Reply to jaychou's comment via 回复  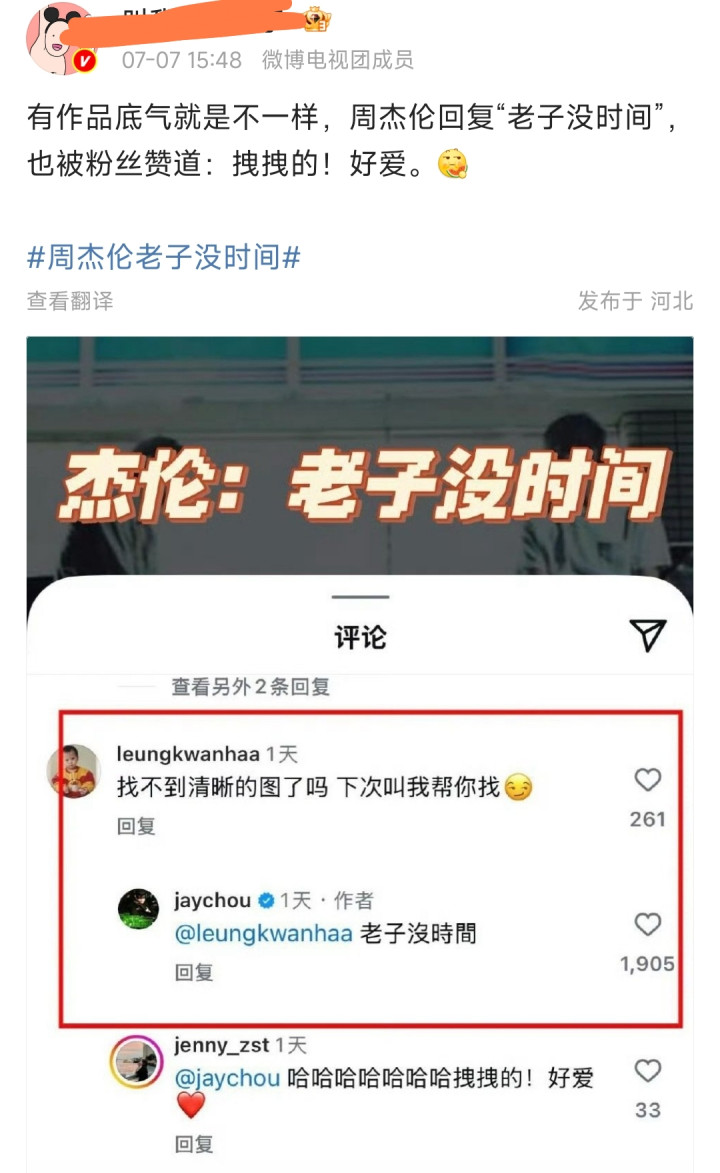pyautogui.click(x=194, y=973)
